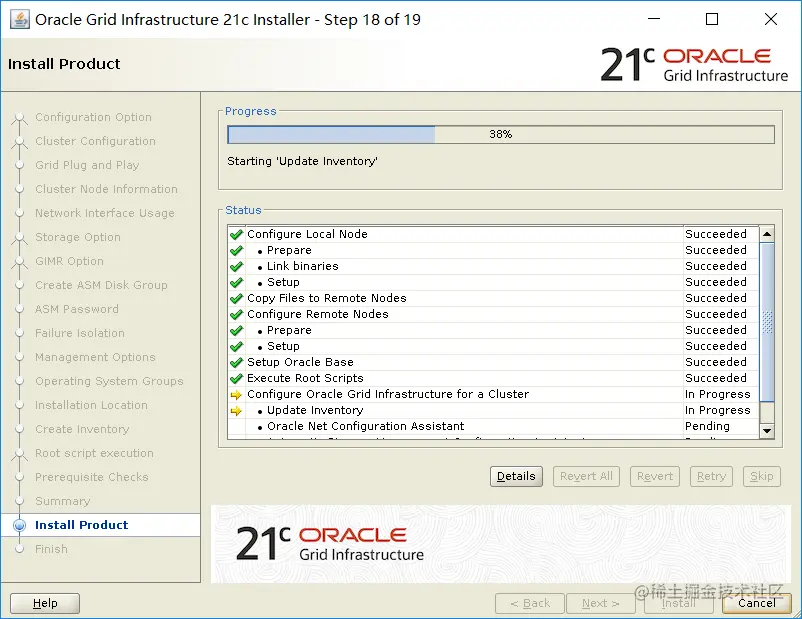This screenshot has height=619, width=802.
Task: Click the 38% progress bar
Action: coord(501,135)
